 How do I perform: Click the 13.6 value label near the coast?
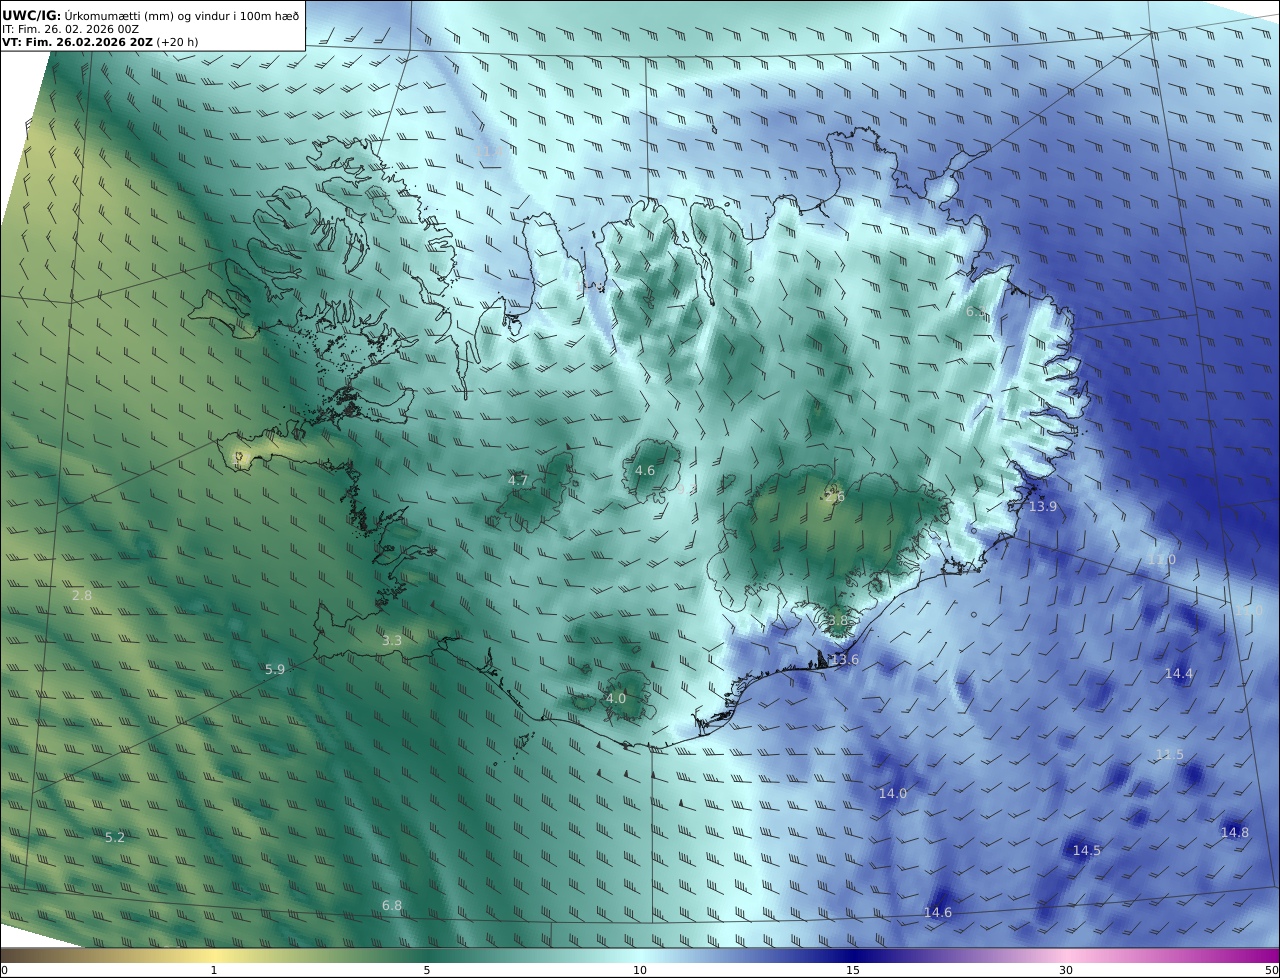(x=845, y=659)
